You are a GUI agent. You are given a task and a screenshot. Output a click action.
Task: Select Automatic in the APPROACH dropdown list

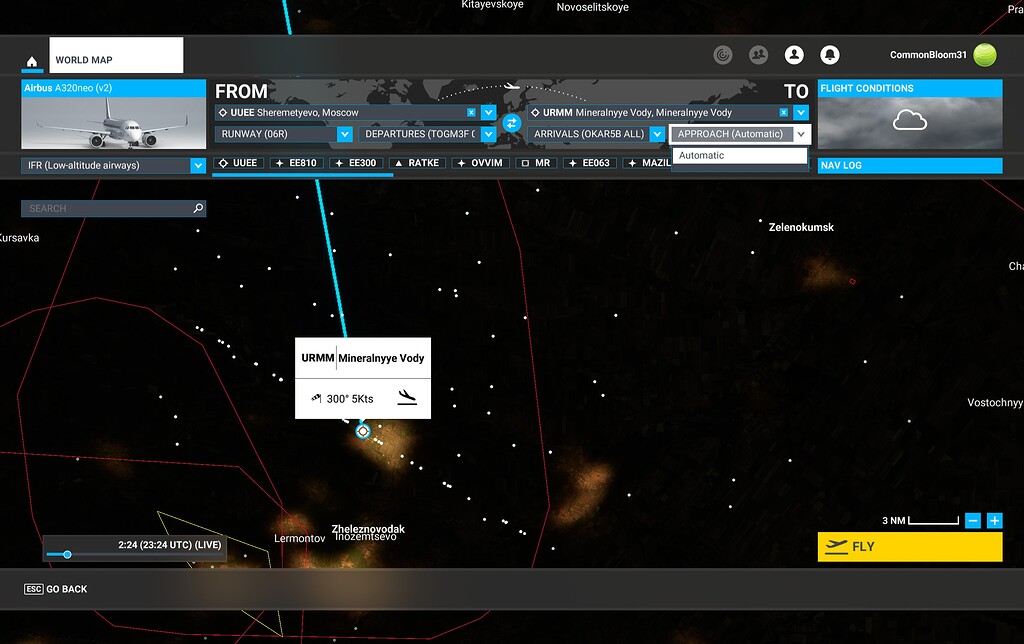[x=740, y=156]
